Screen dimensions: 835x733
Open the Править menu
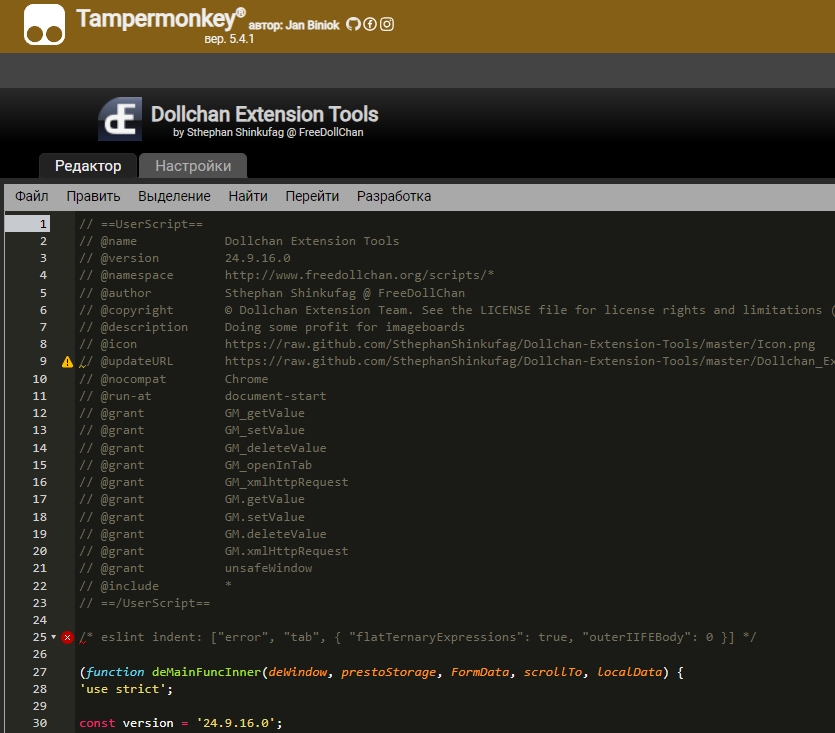pyautogui.click(x=93, y=196)
